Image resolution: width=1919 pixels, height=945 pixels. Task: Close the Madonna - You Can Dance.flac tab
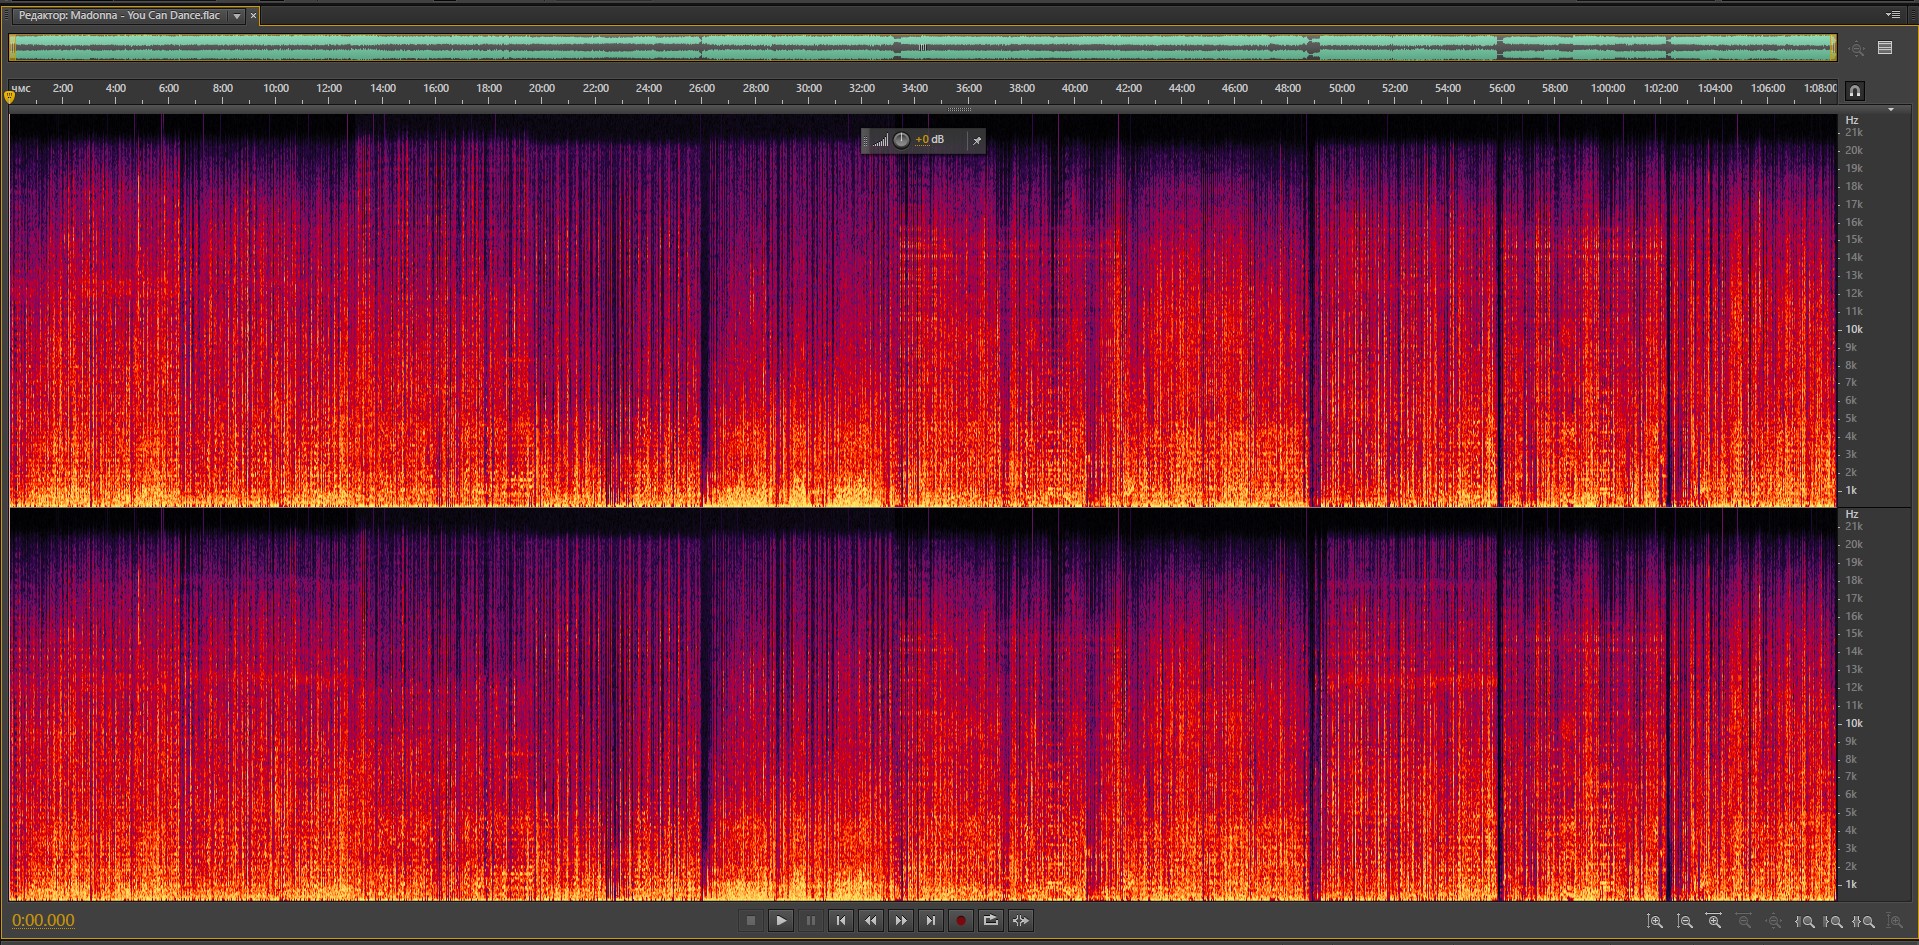pyautogui.click(x=254, y=16)
